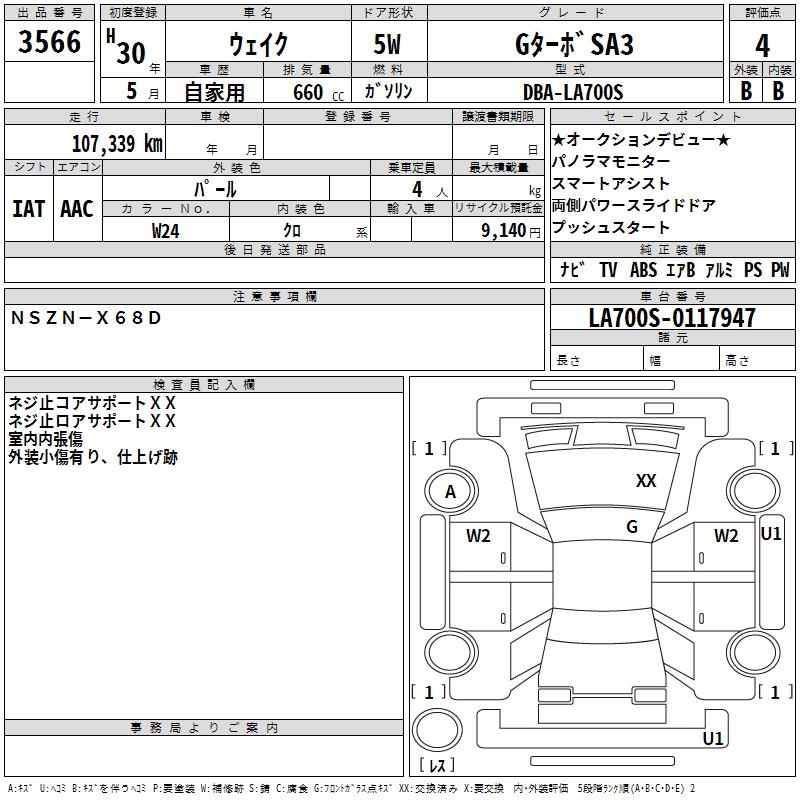Click the 検査員記入欄 header
The image size is (800, 800).
[204, 385]
